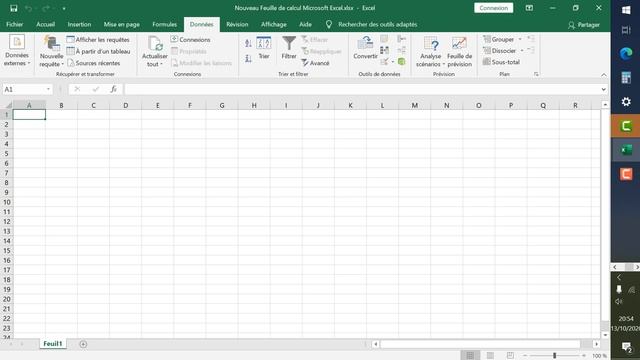The height and width of the screenshot is (360, 640).
Task: Expand the Grouper dropdown arrow
Action: click(520, 39)
